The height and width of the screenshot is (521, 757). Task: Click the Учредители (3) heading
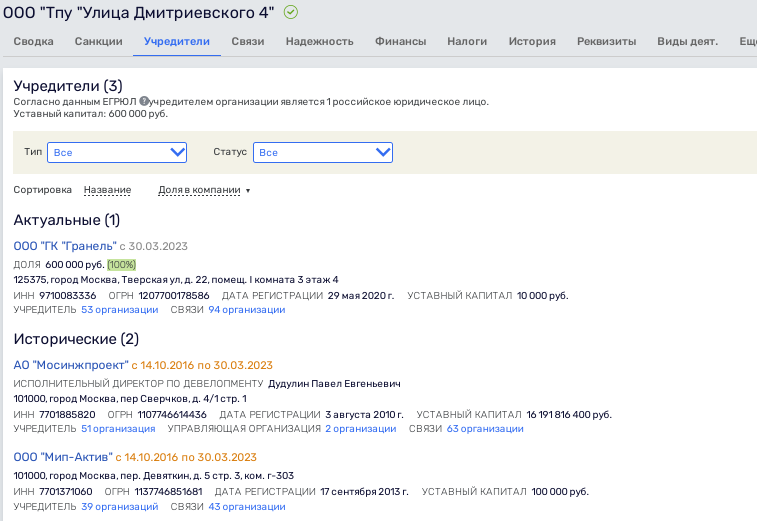click(x=68, y=86)
